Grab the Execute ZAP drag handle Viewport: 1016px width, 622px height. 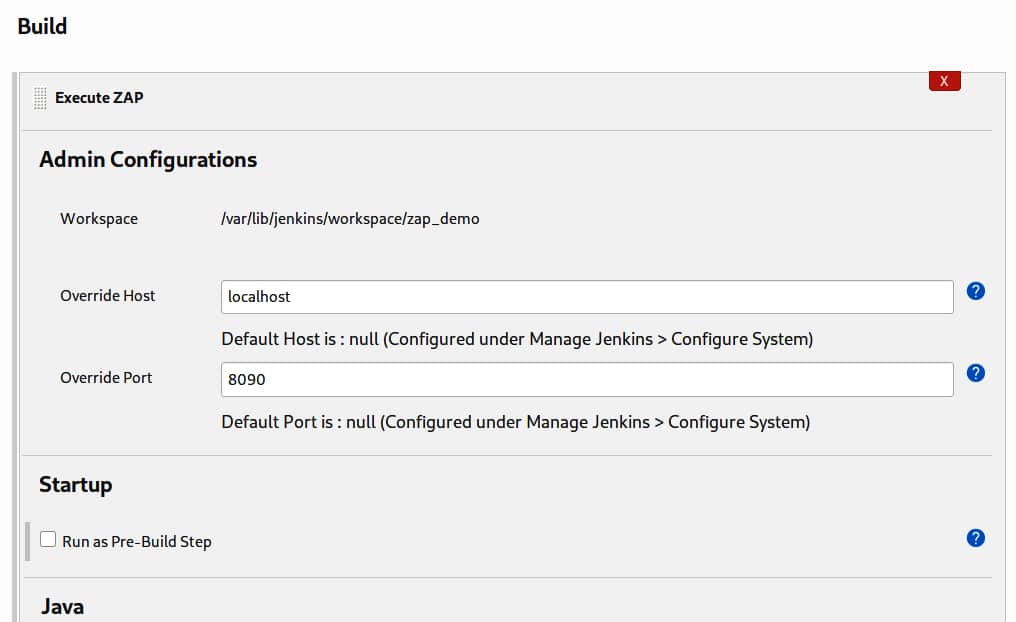[x=40, y=98]
